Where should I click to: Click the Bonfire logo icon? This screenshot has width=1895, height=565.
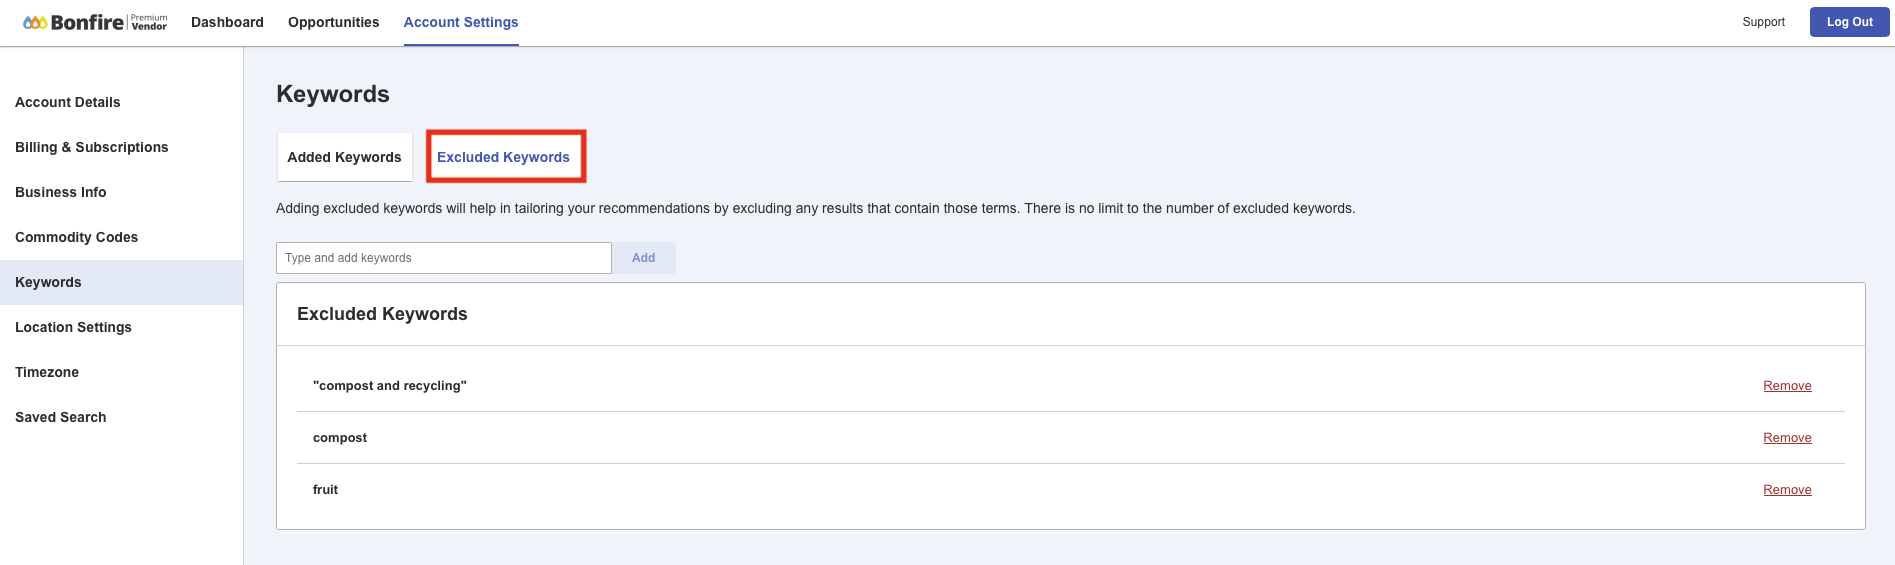click(x=35, y=22)
